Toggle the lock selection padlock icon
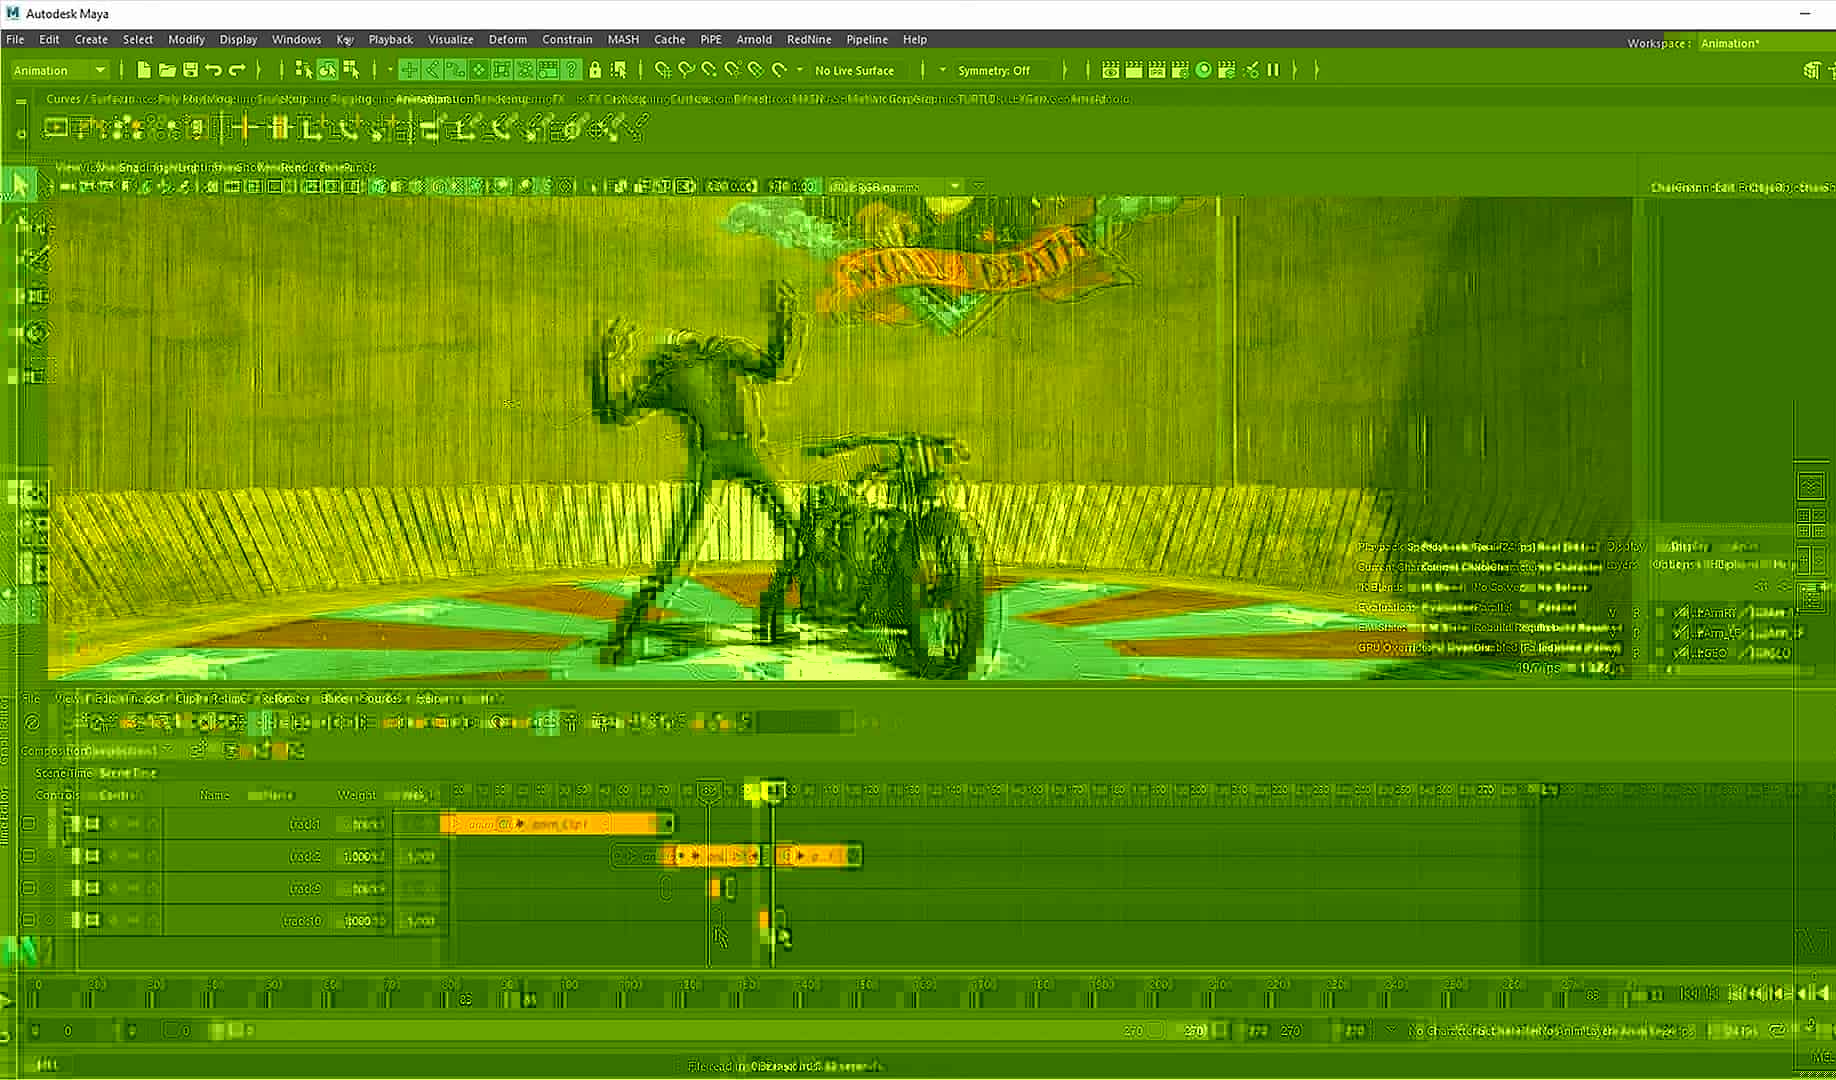 coord(595,70)
